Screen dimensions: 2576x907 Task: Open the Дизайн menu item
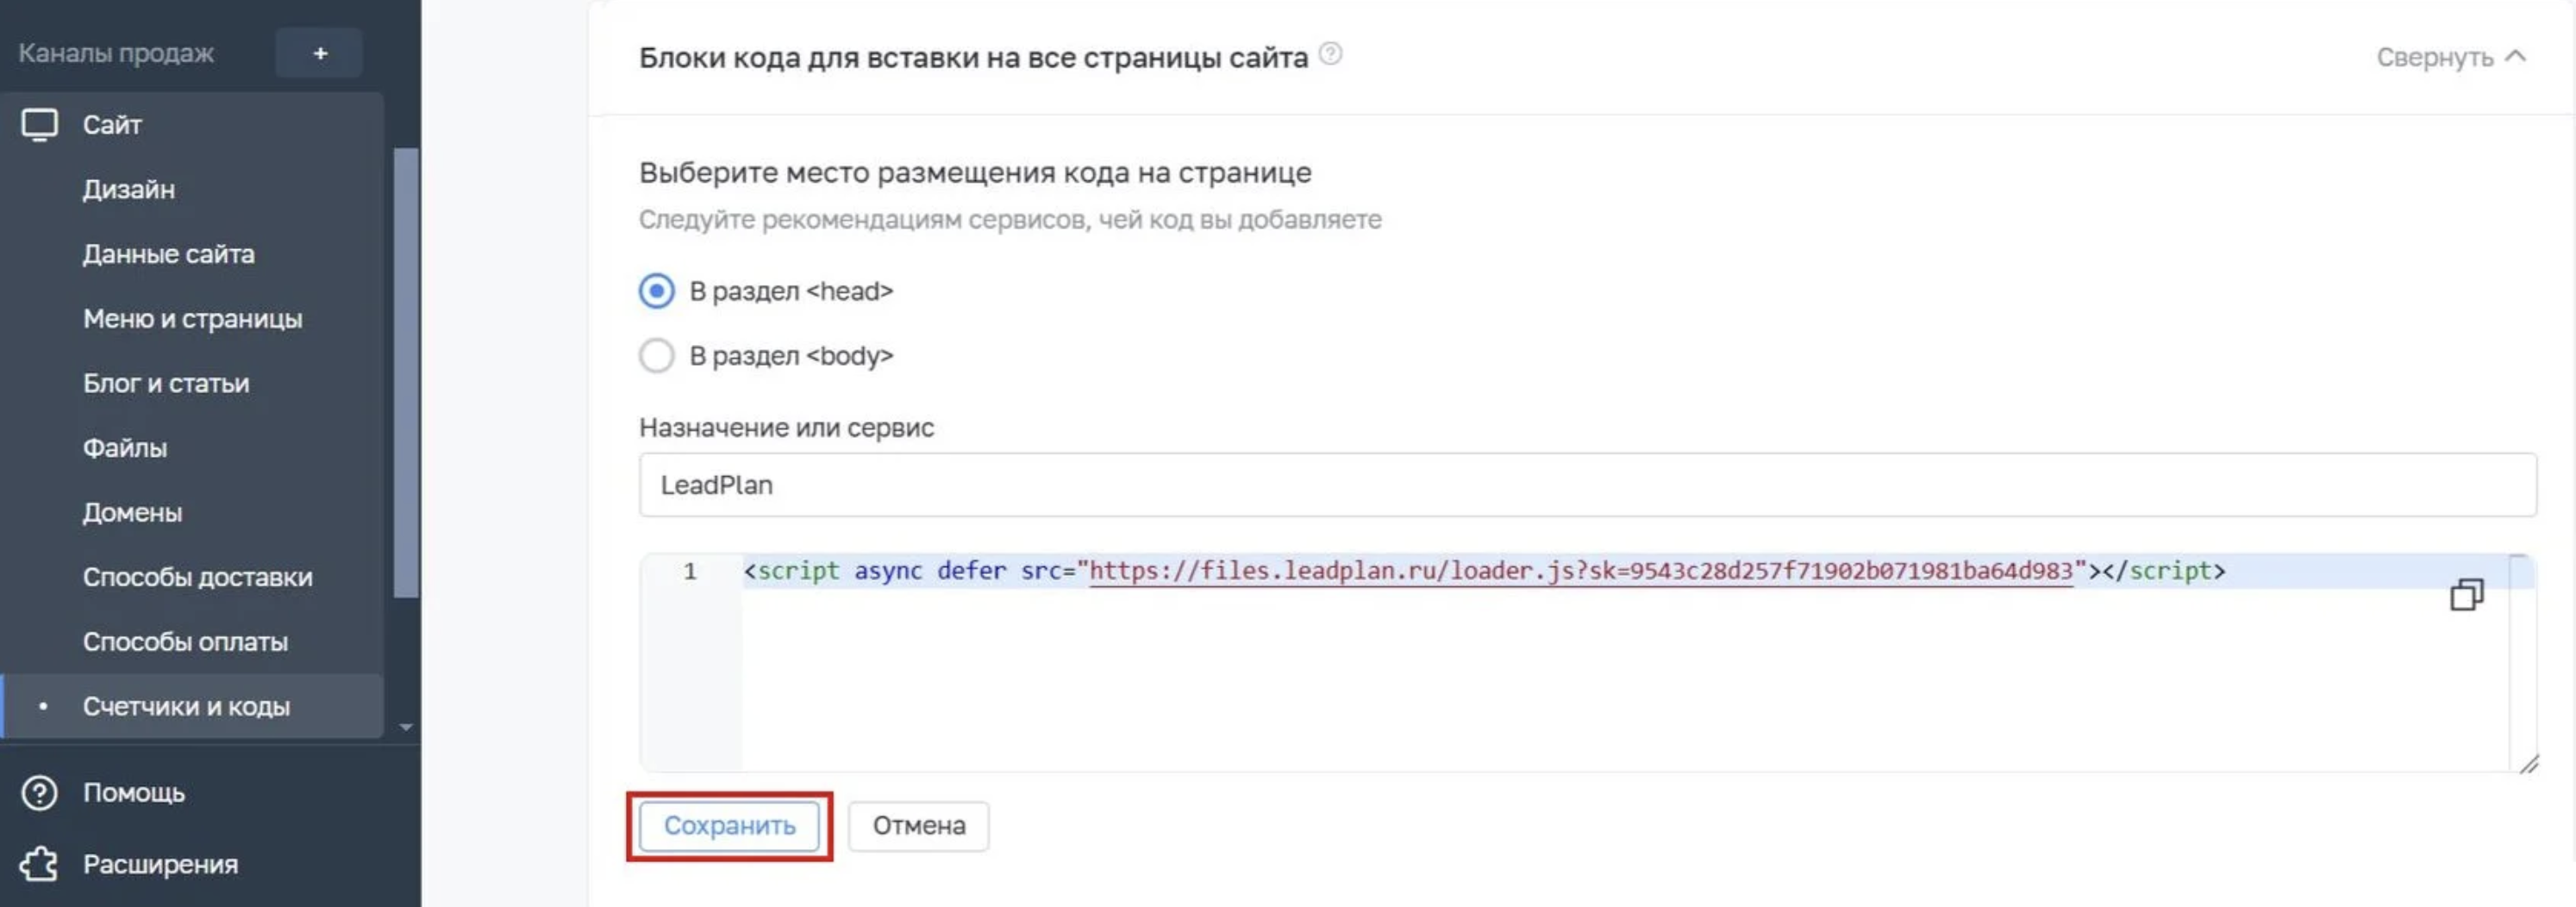[x=129, y=190]
